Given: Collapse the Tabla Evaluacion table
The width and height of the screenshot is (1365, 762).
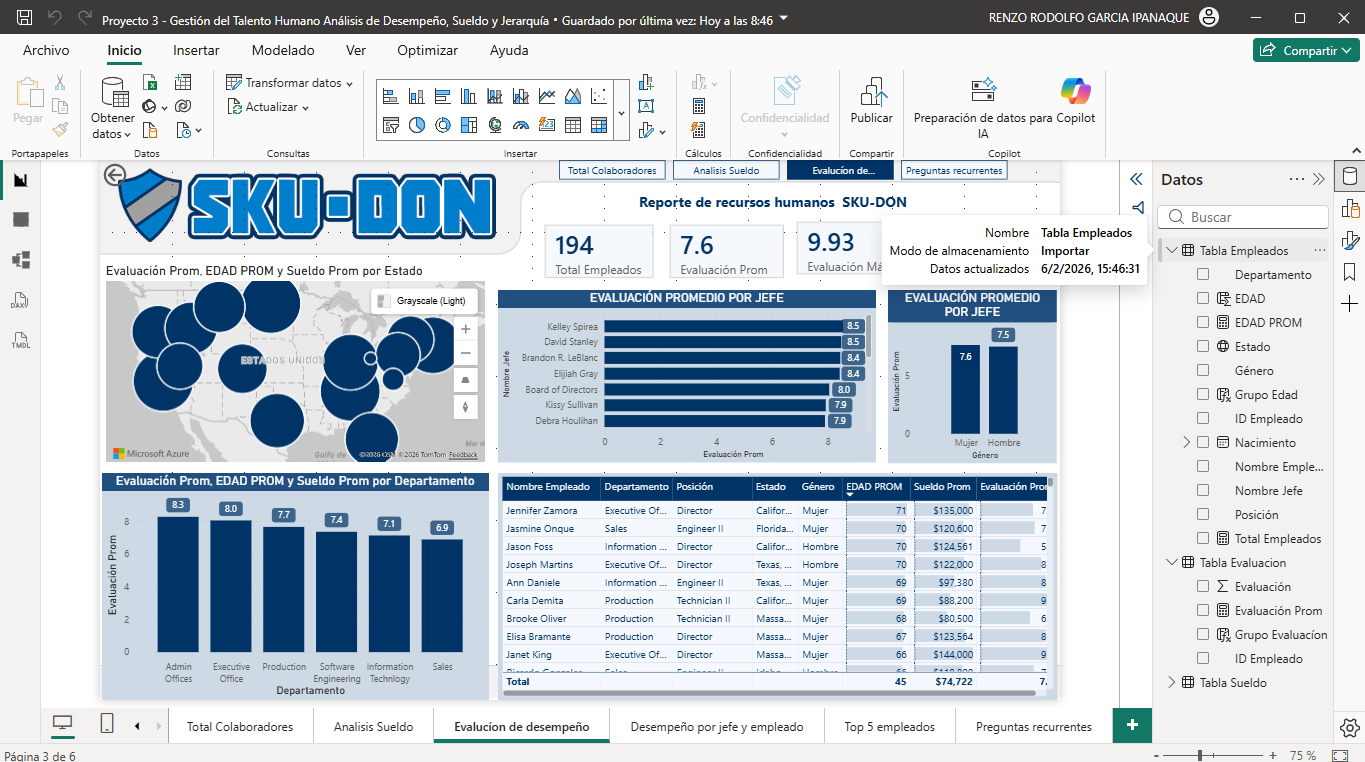Looking at the screenshot, I should (1172, 563).
